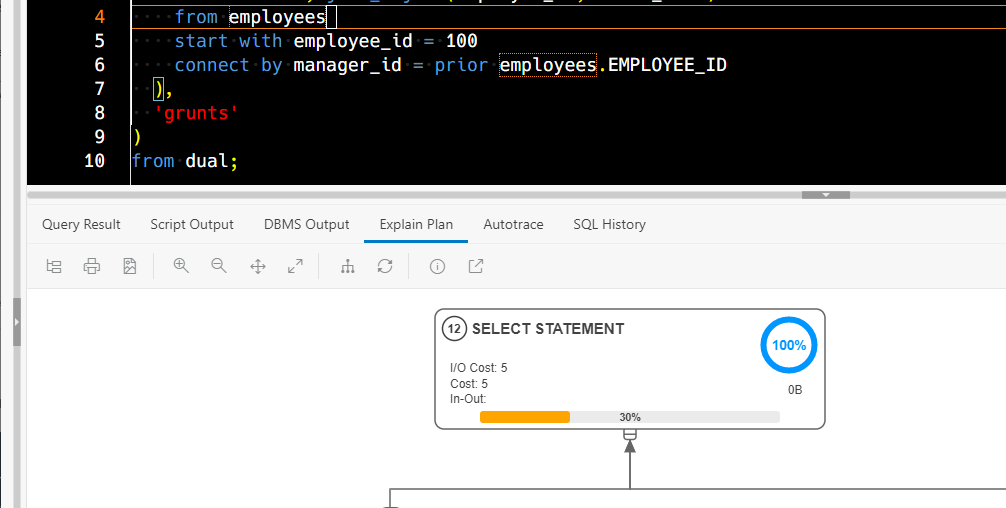
Task: Switch to Script Output tab
Action: (x=192, y=224)
